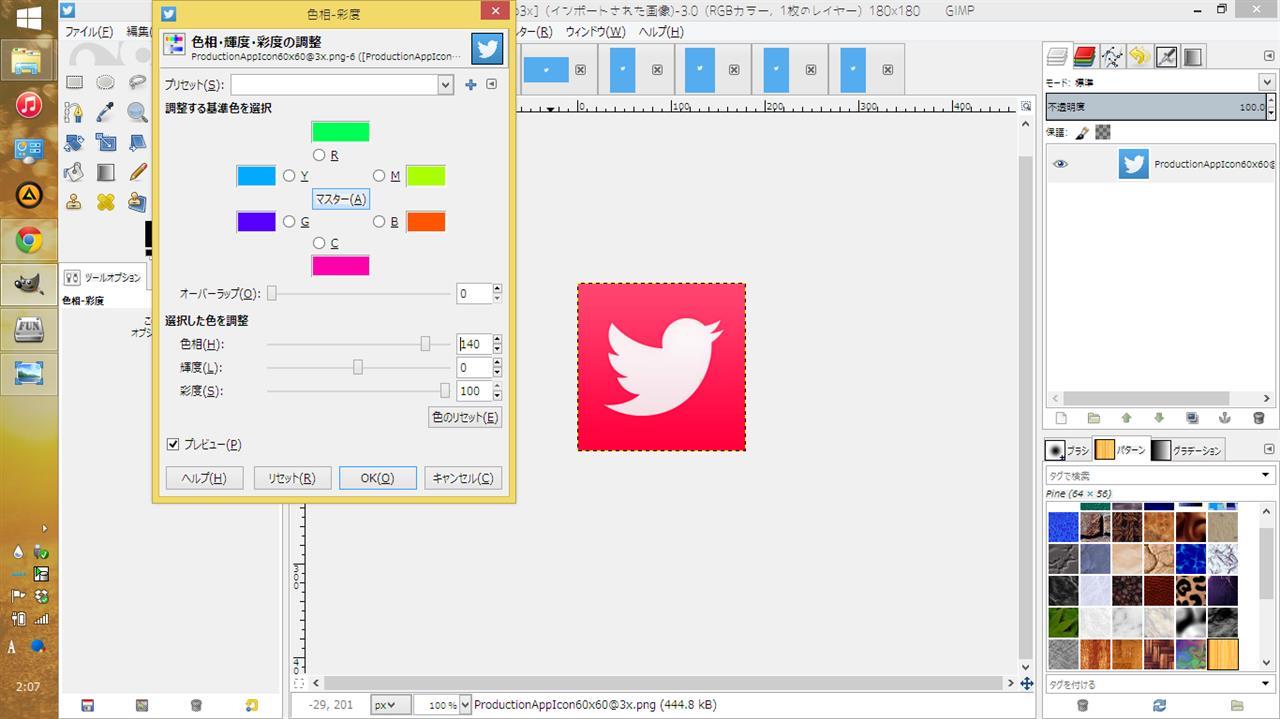Hide the ProductionAppIcon layer via eye icon

click(1060, 164)
